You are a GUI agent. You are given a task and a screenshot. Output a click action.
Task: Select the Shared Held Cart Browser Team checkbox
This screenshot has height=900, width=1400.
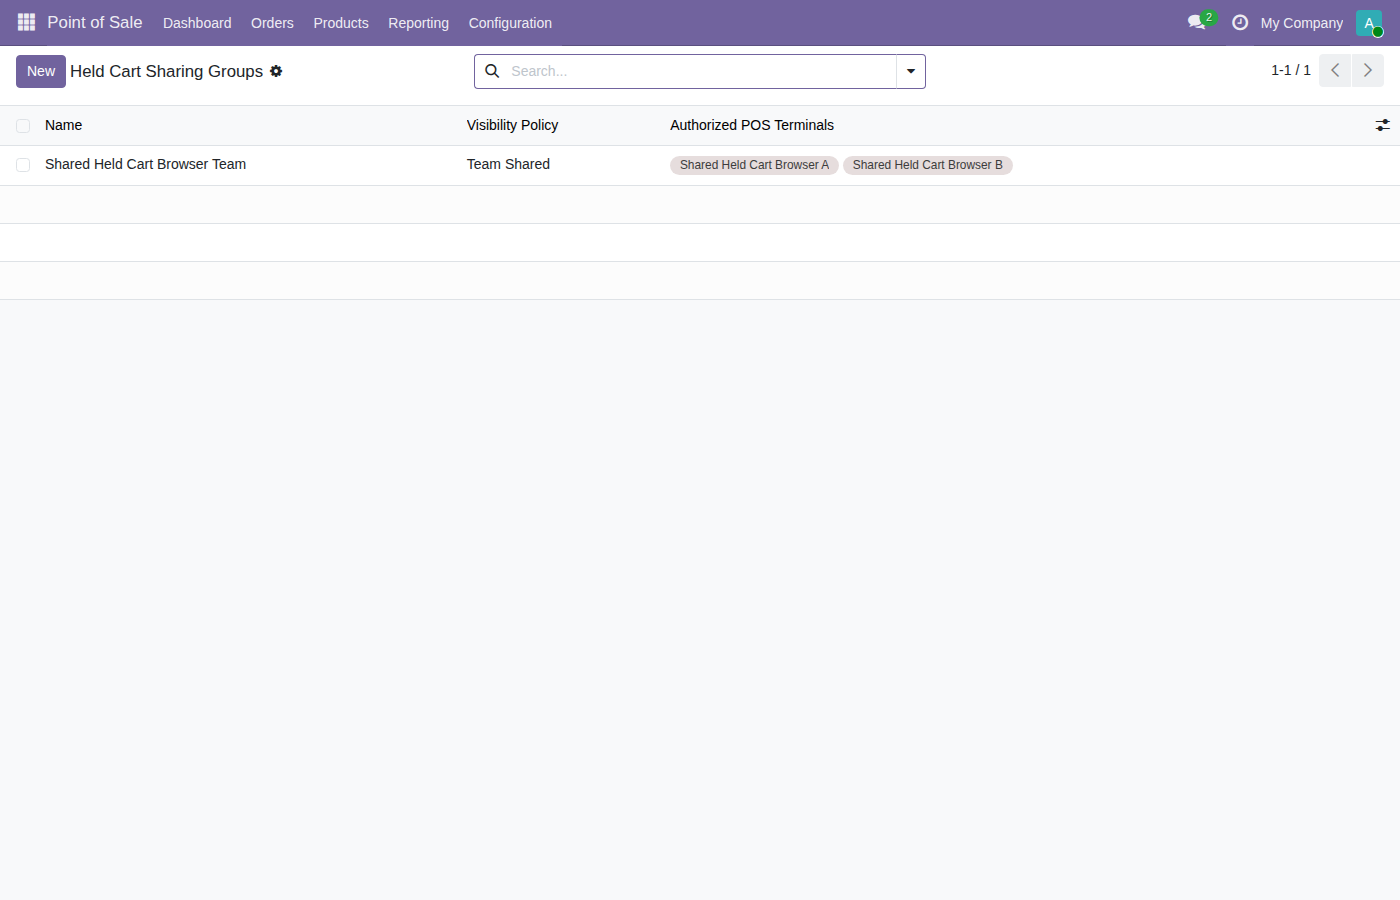[x=23, y=165]
